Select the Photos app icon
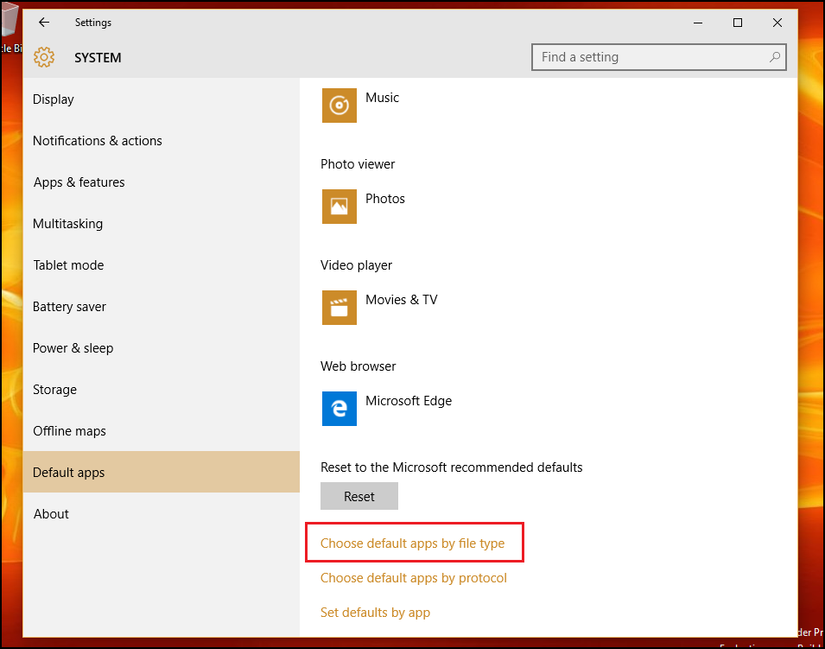This screenshot has width=825, height=649. [339, 206]
